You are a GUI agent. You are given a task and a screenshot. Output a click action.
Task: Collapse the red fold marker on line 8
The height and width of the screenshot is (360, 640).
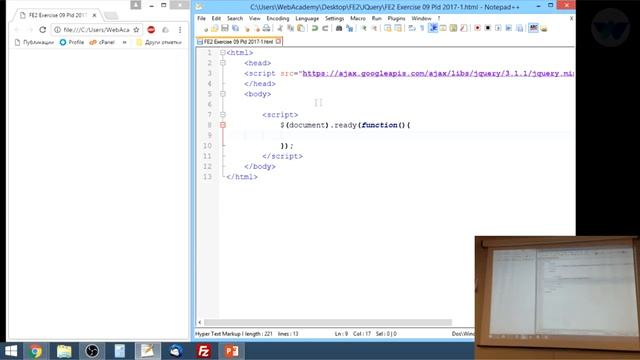(x=223, y=125)
